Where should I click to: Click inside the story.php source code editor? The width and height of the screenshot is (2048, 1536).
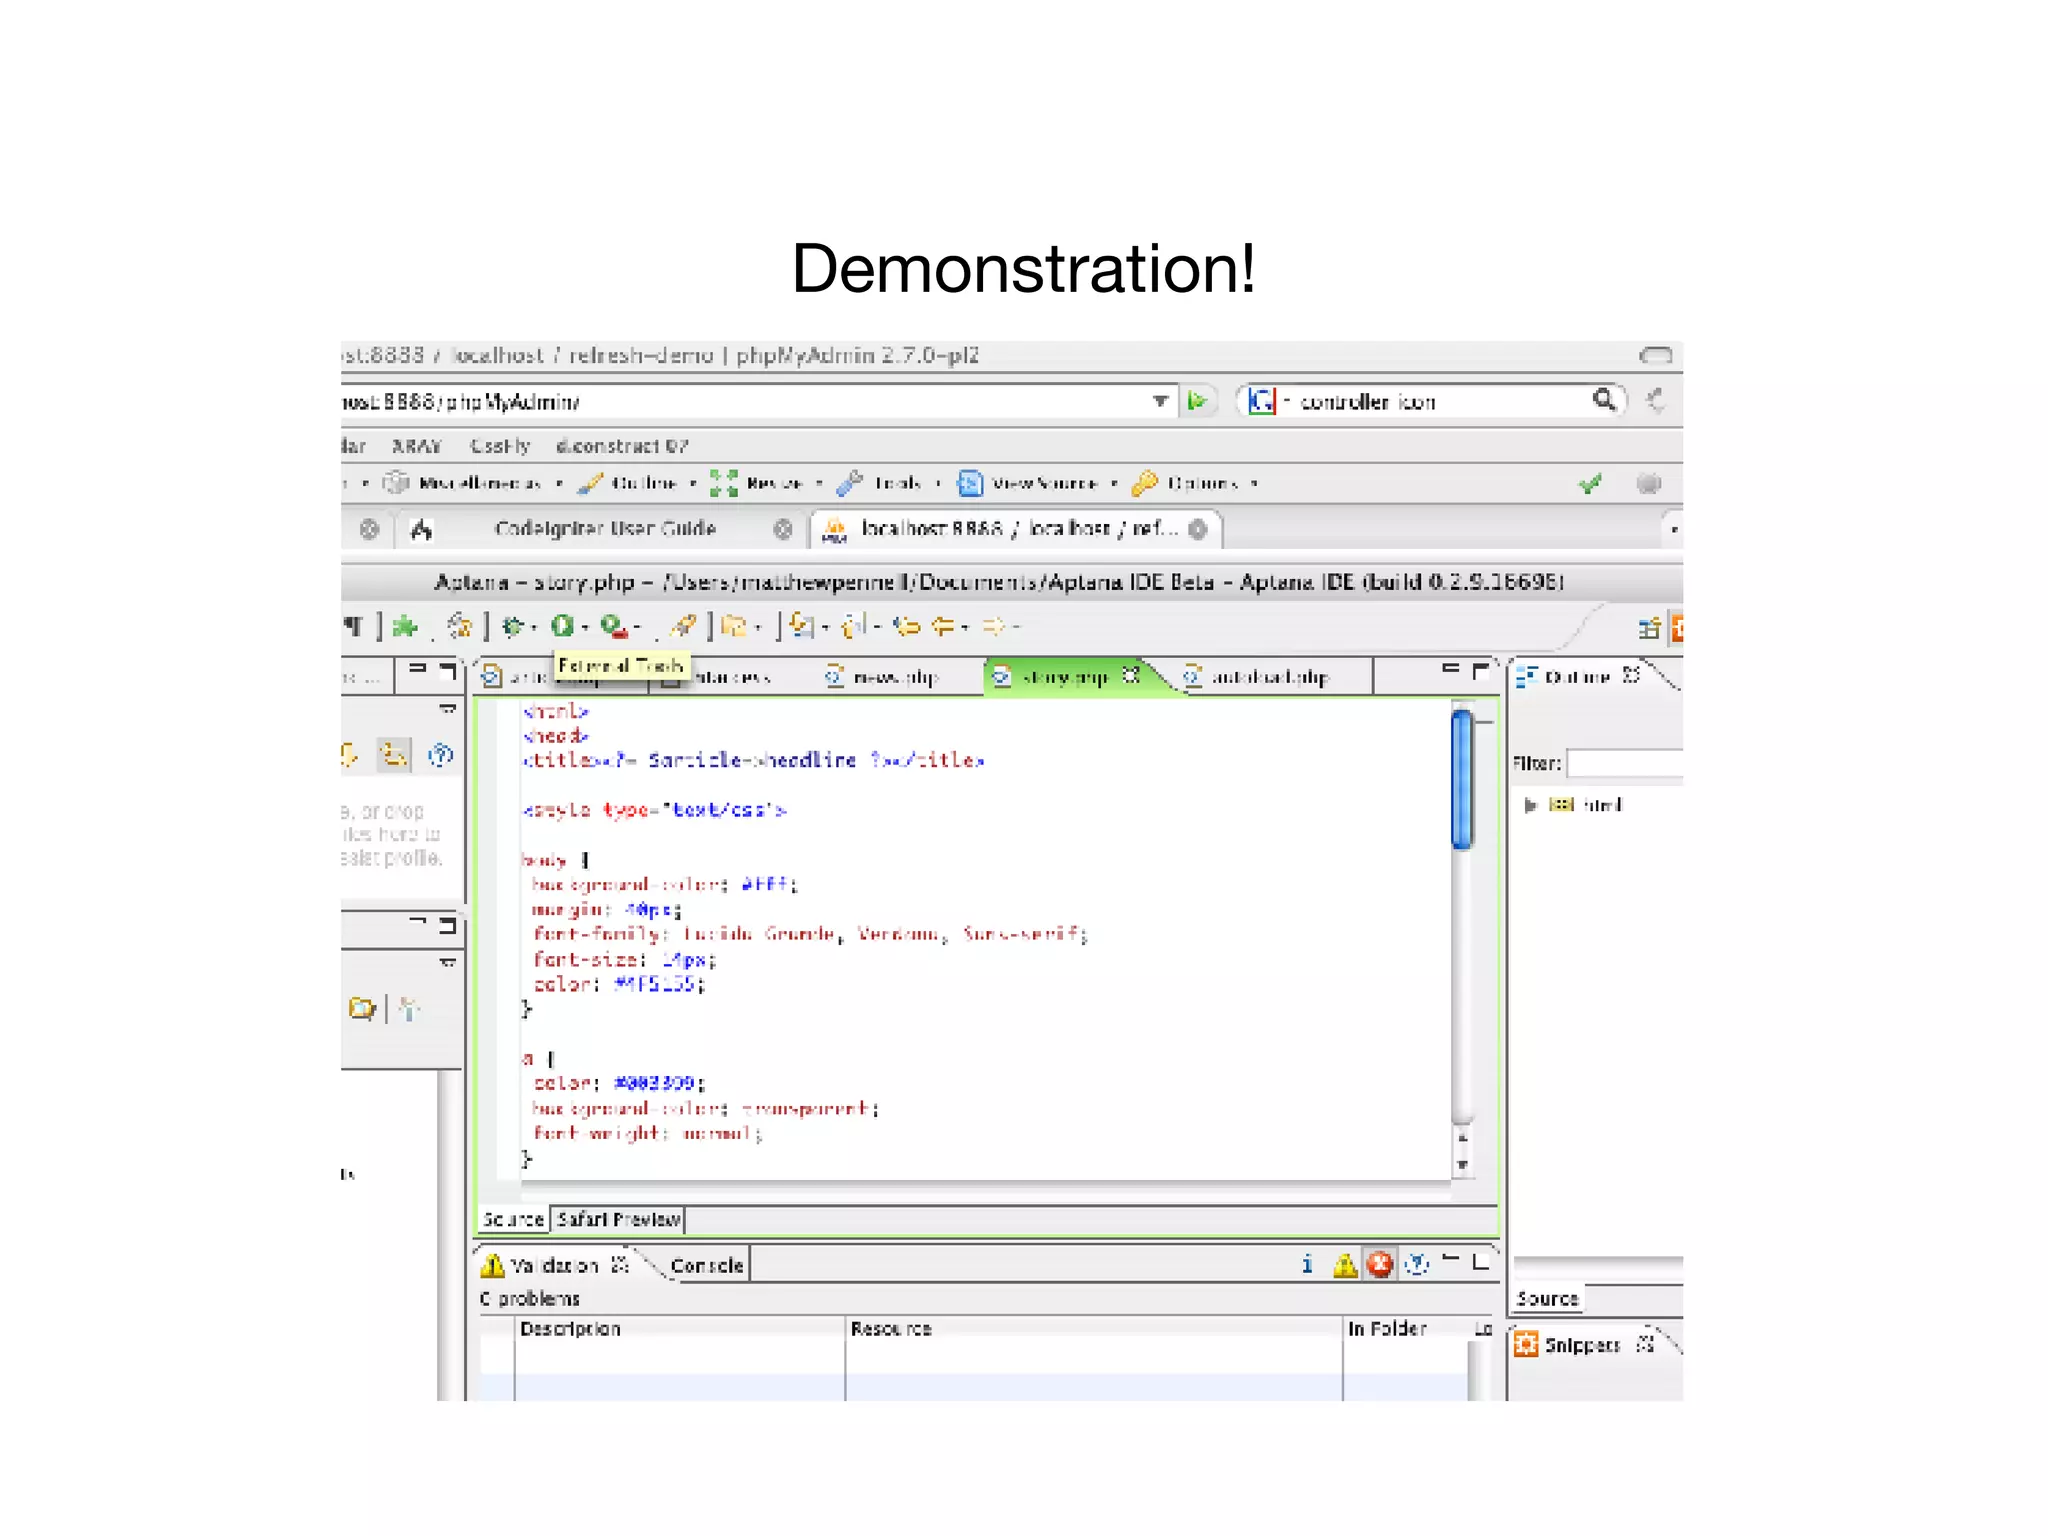coord(985,938)
